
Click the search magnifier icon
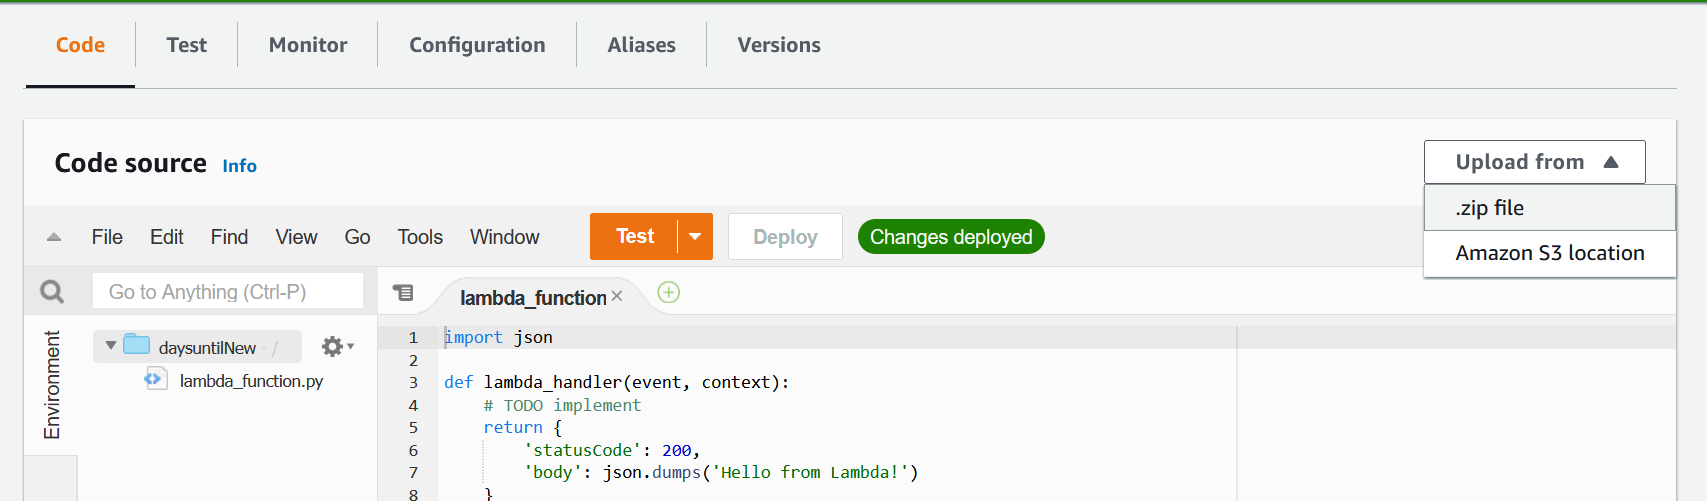52,291
